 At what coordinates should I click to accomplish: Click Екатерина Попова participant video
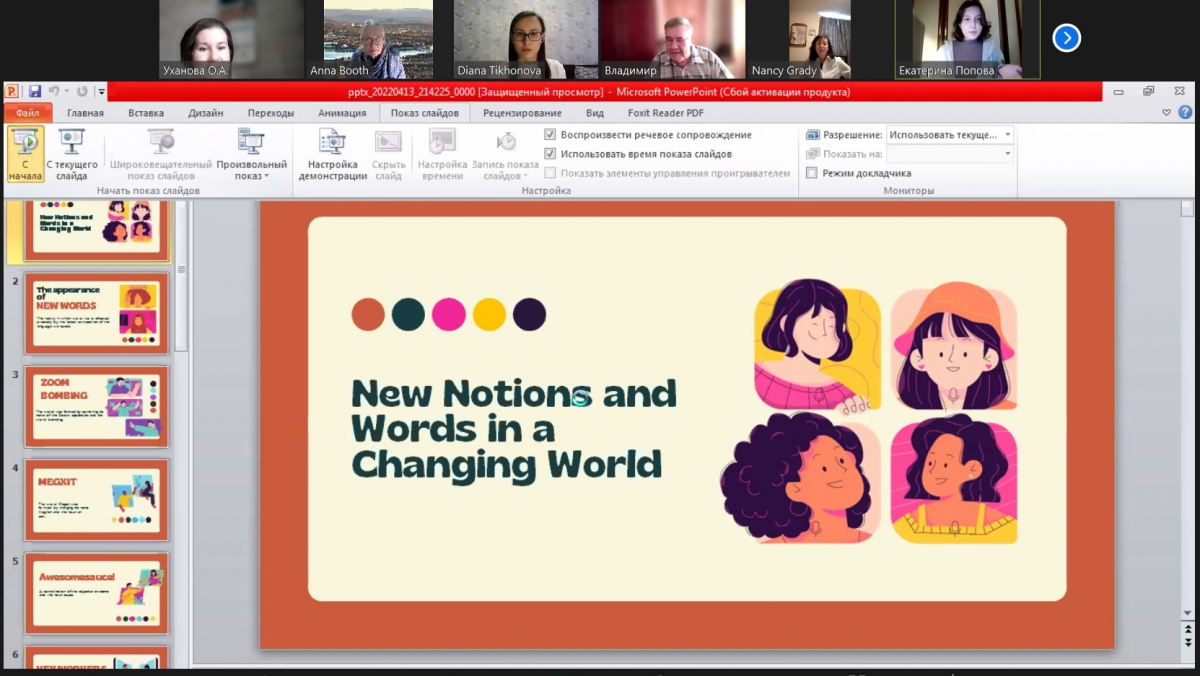point(967,39)
